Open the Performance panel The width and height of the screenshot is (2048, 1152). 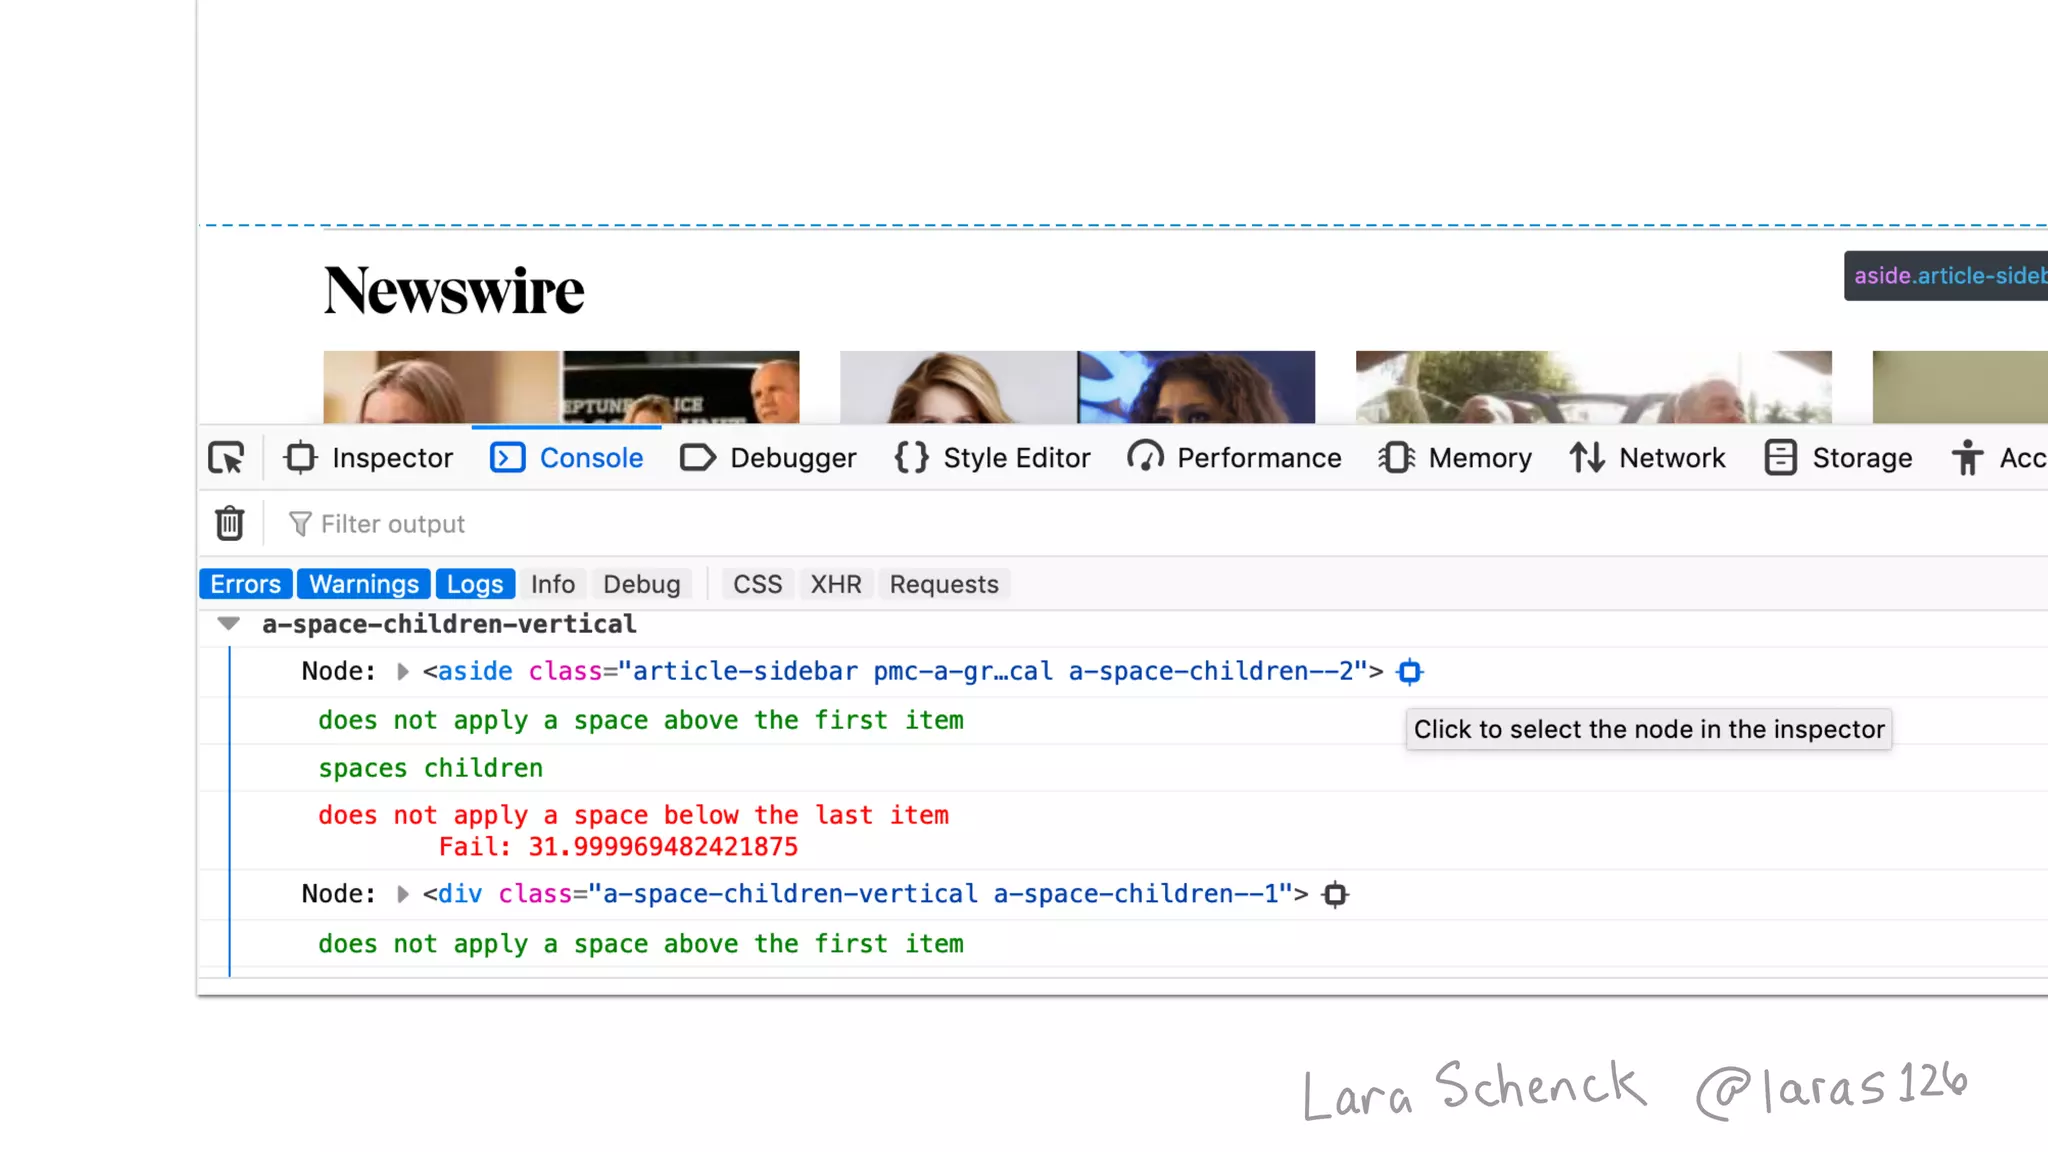[x=1234, y=458]
